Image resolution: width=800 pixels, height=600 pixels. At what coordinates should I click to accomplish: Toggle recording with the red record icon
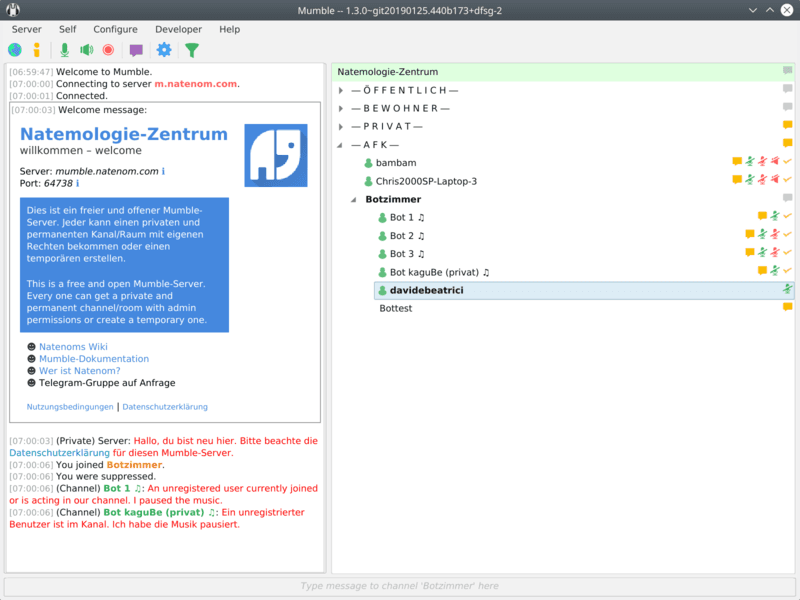[x=108, y=50]
